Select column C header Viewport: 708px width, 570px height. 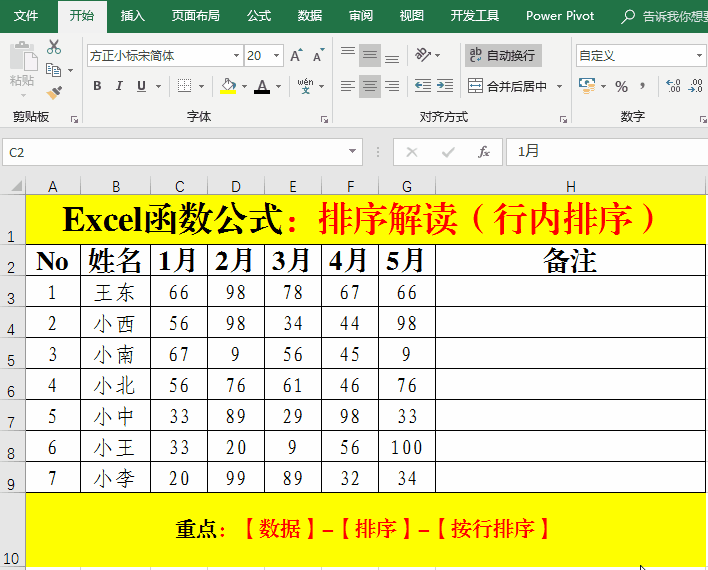[x=179, y=186]
